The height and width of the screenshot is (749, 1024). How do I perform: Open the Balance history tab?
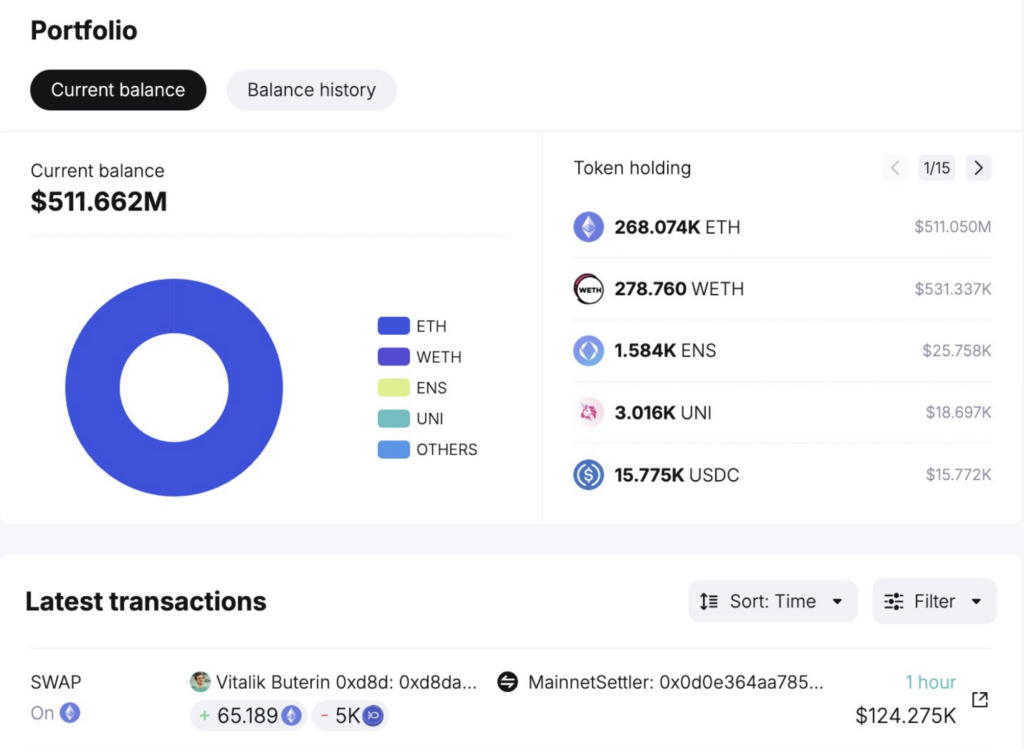[x=312, y=90]
